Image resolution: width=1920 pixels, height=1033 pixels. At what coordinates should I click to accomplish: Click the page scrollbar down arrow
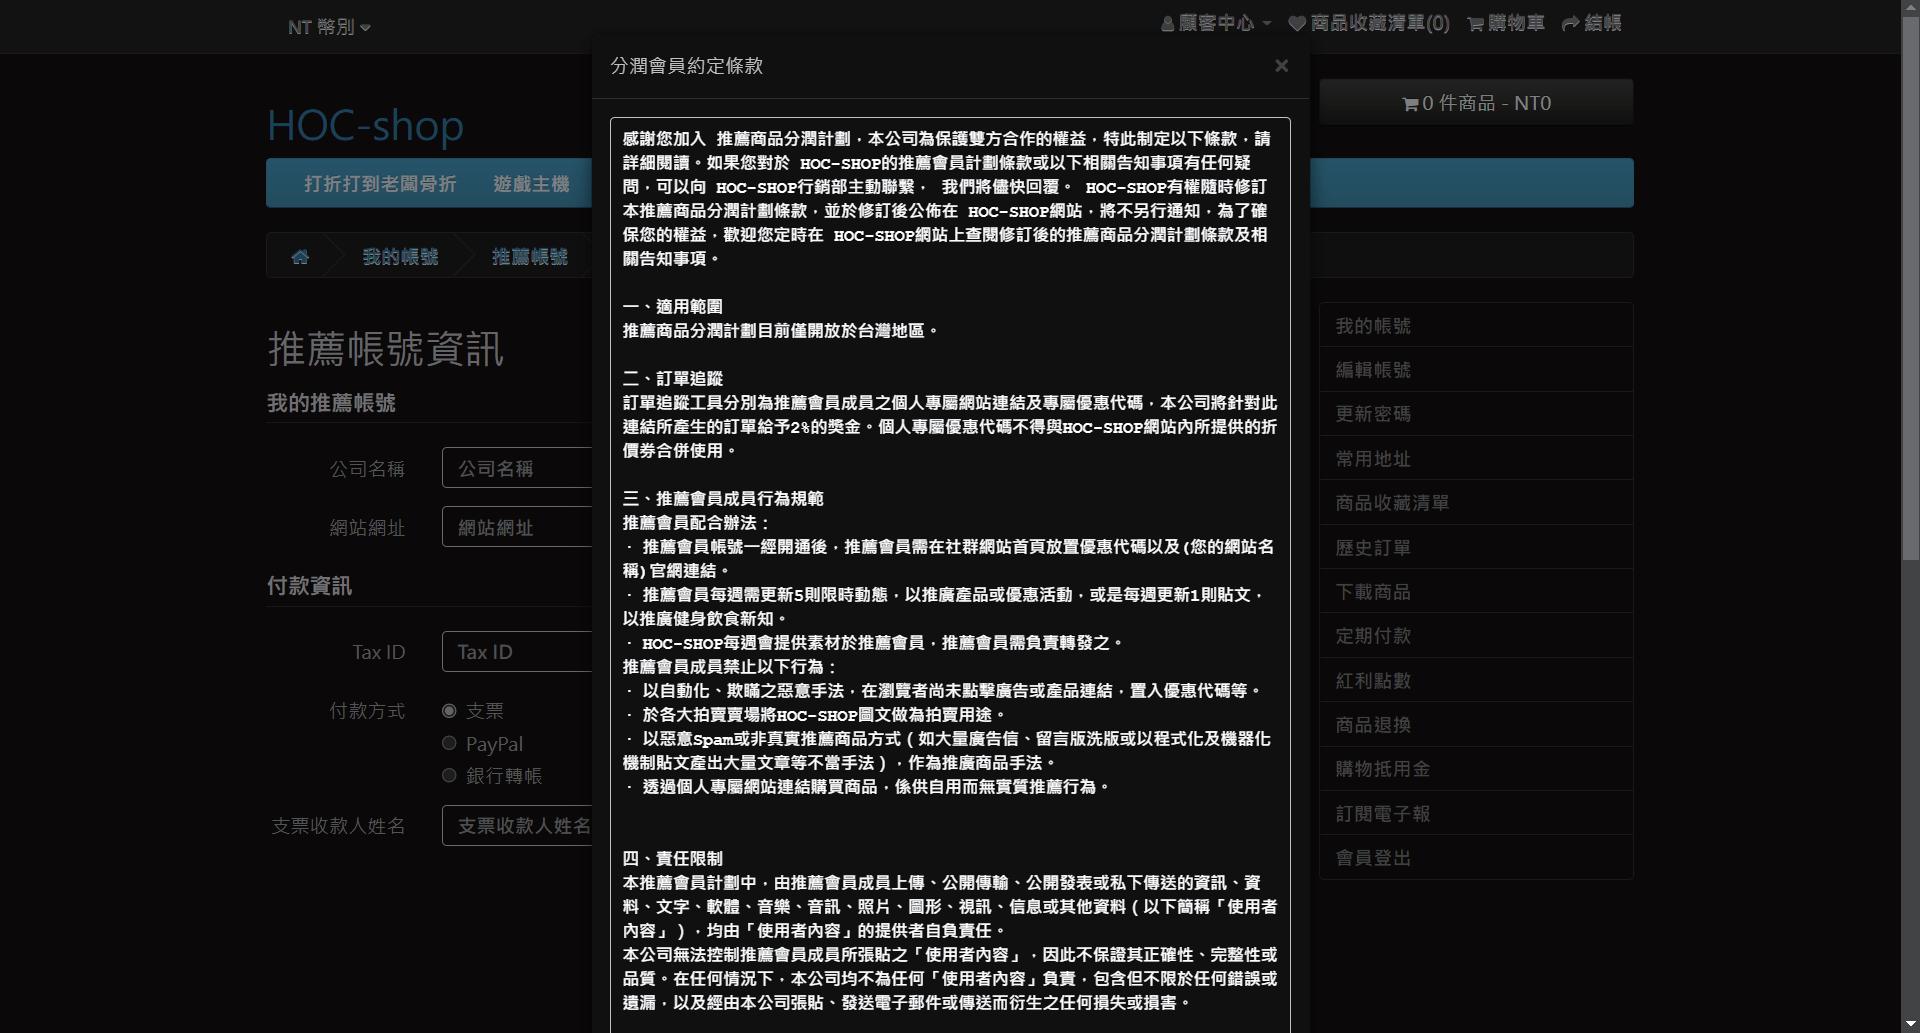pos(1910,1023)
